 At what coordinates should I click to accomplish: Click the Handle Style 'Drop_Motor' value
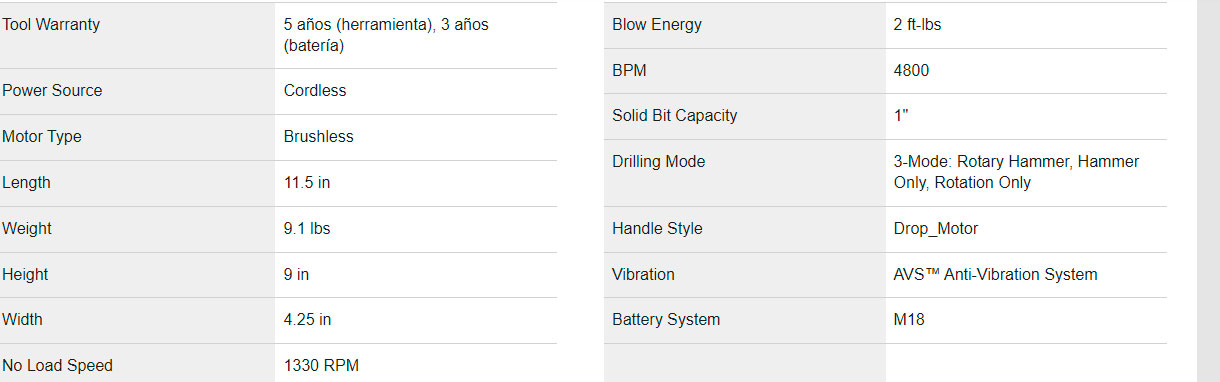coord(936,228)
